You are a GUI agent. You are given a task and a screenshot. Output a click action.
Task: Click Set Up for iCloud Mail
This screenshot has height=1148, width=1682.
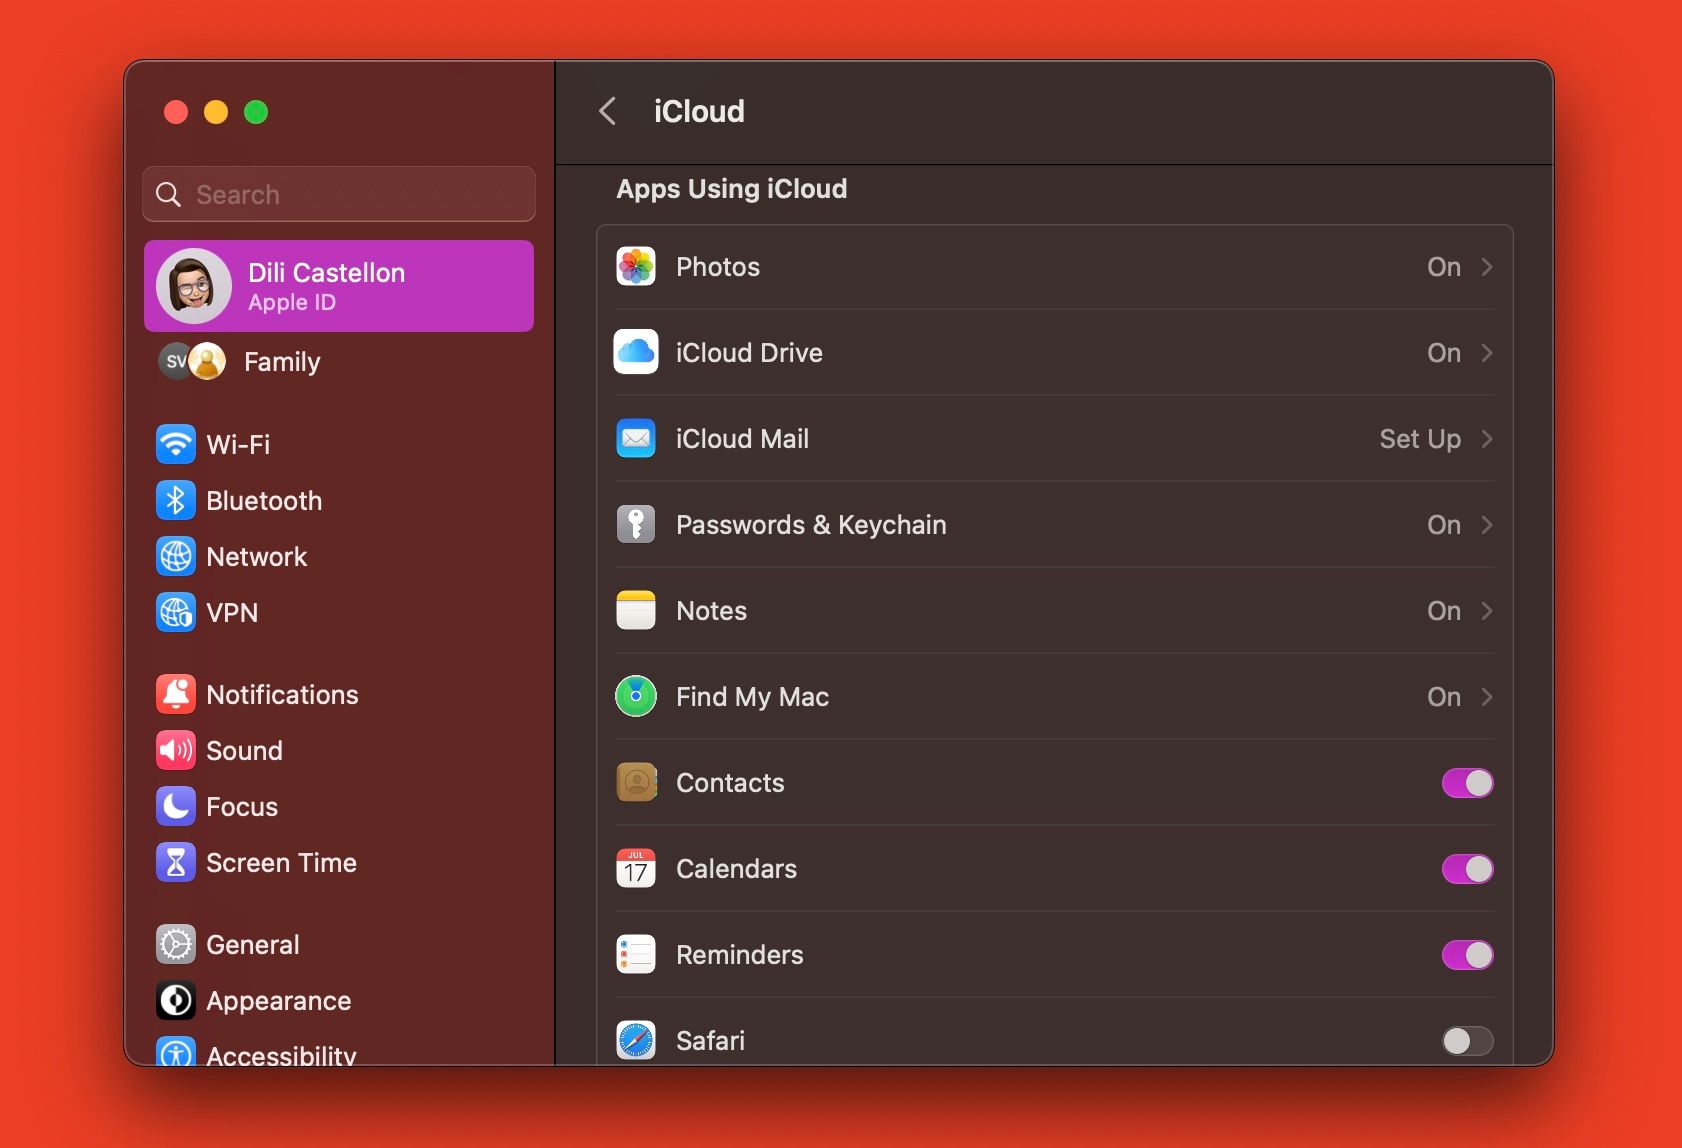point(1421,438)
